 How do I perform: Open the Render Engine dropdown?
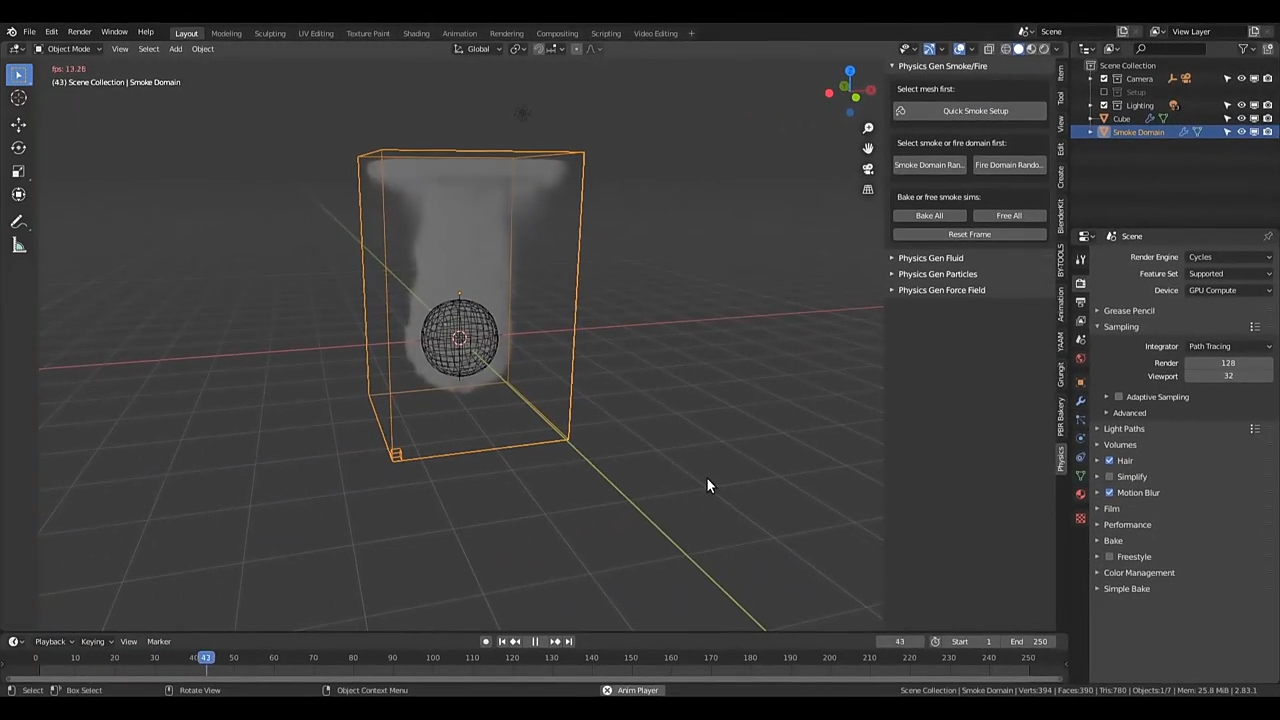coord(1229,257)
